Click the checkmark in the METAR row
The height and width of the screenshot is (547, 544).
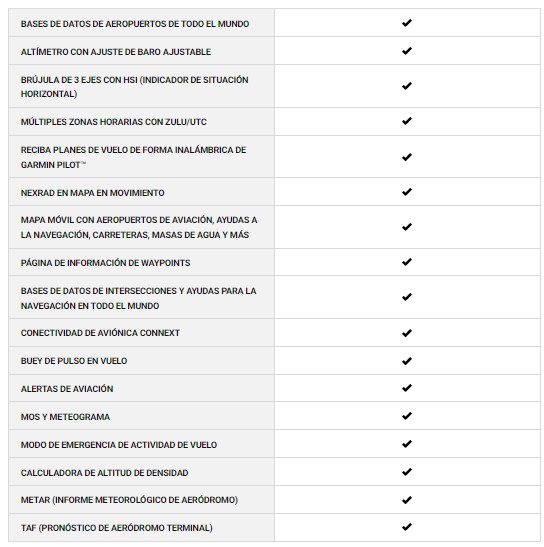point(407,500)
